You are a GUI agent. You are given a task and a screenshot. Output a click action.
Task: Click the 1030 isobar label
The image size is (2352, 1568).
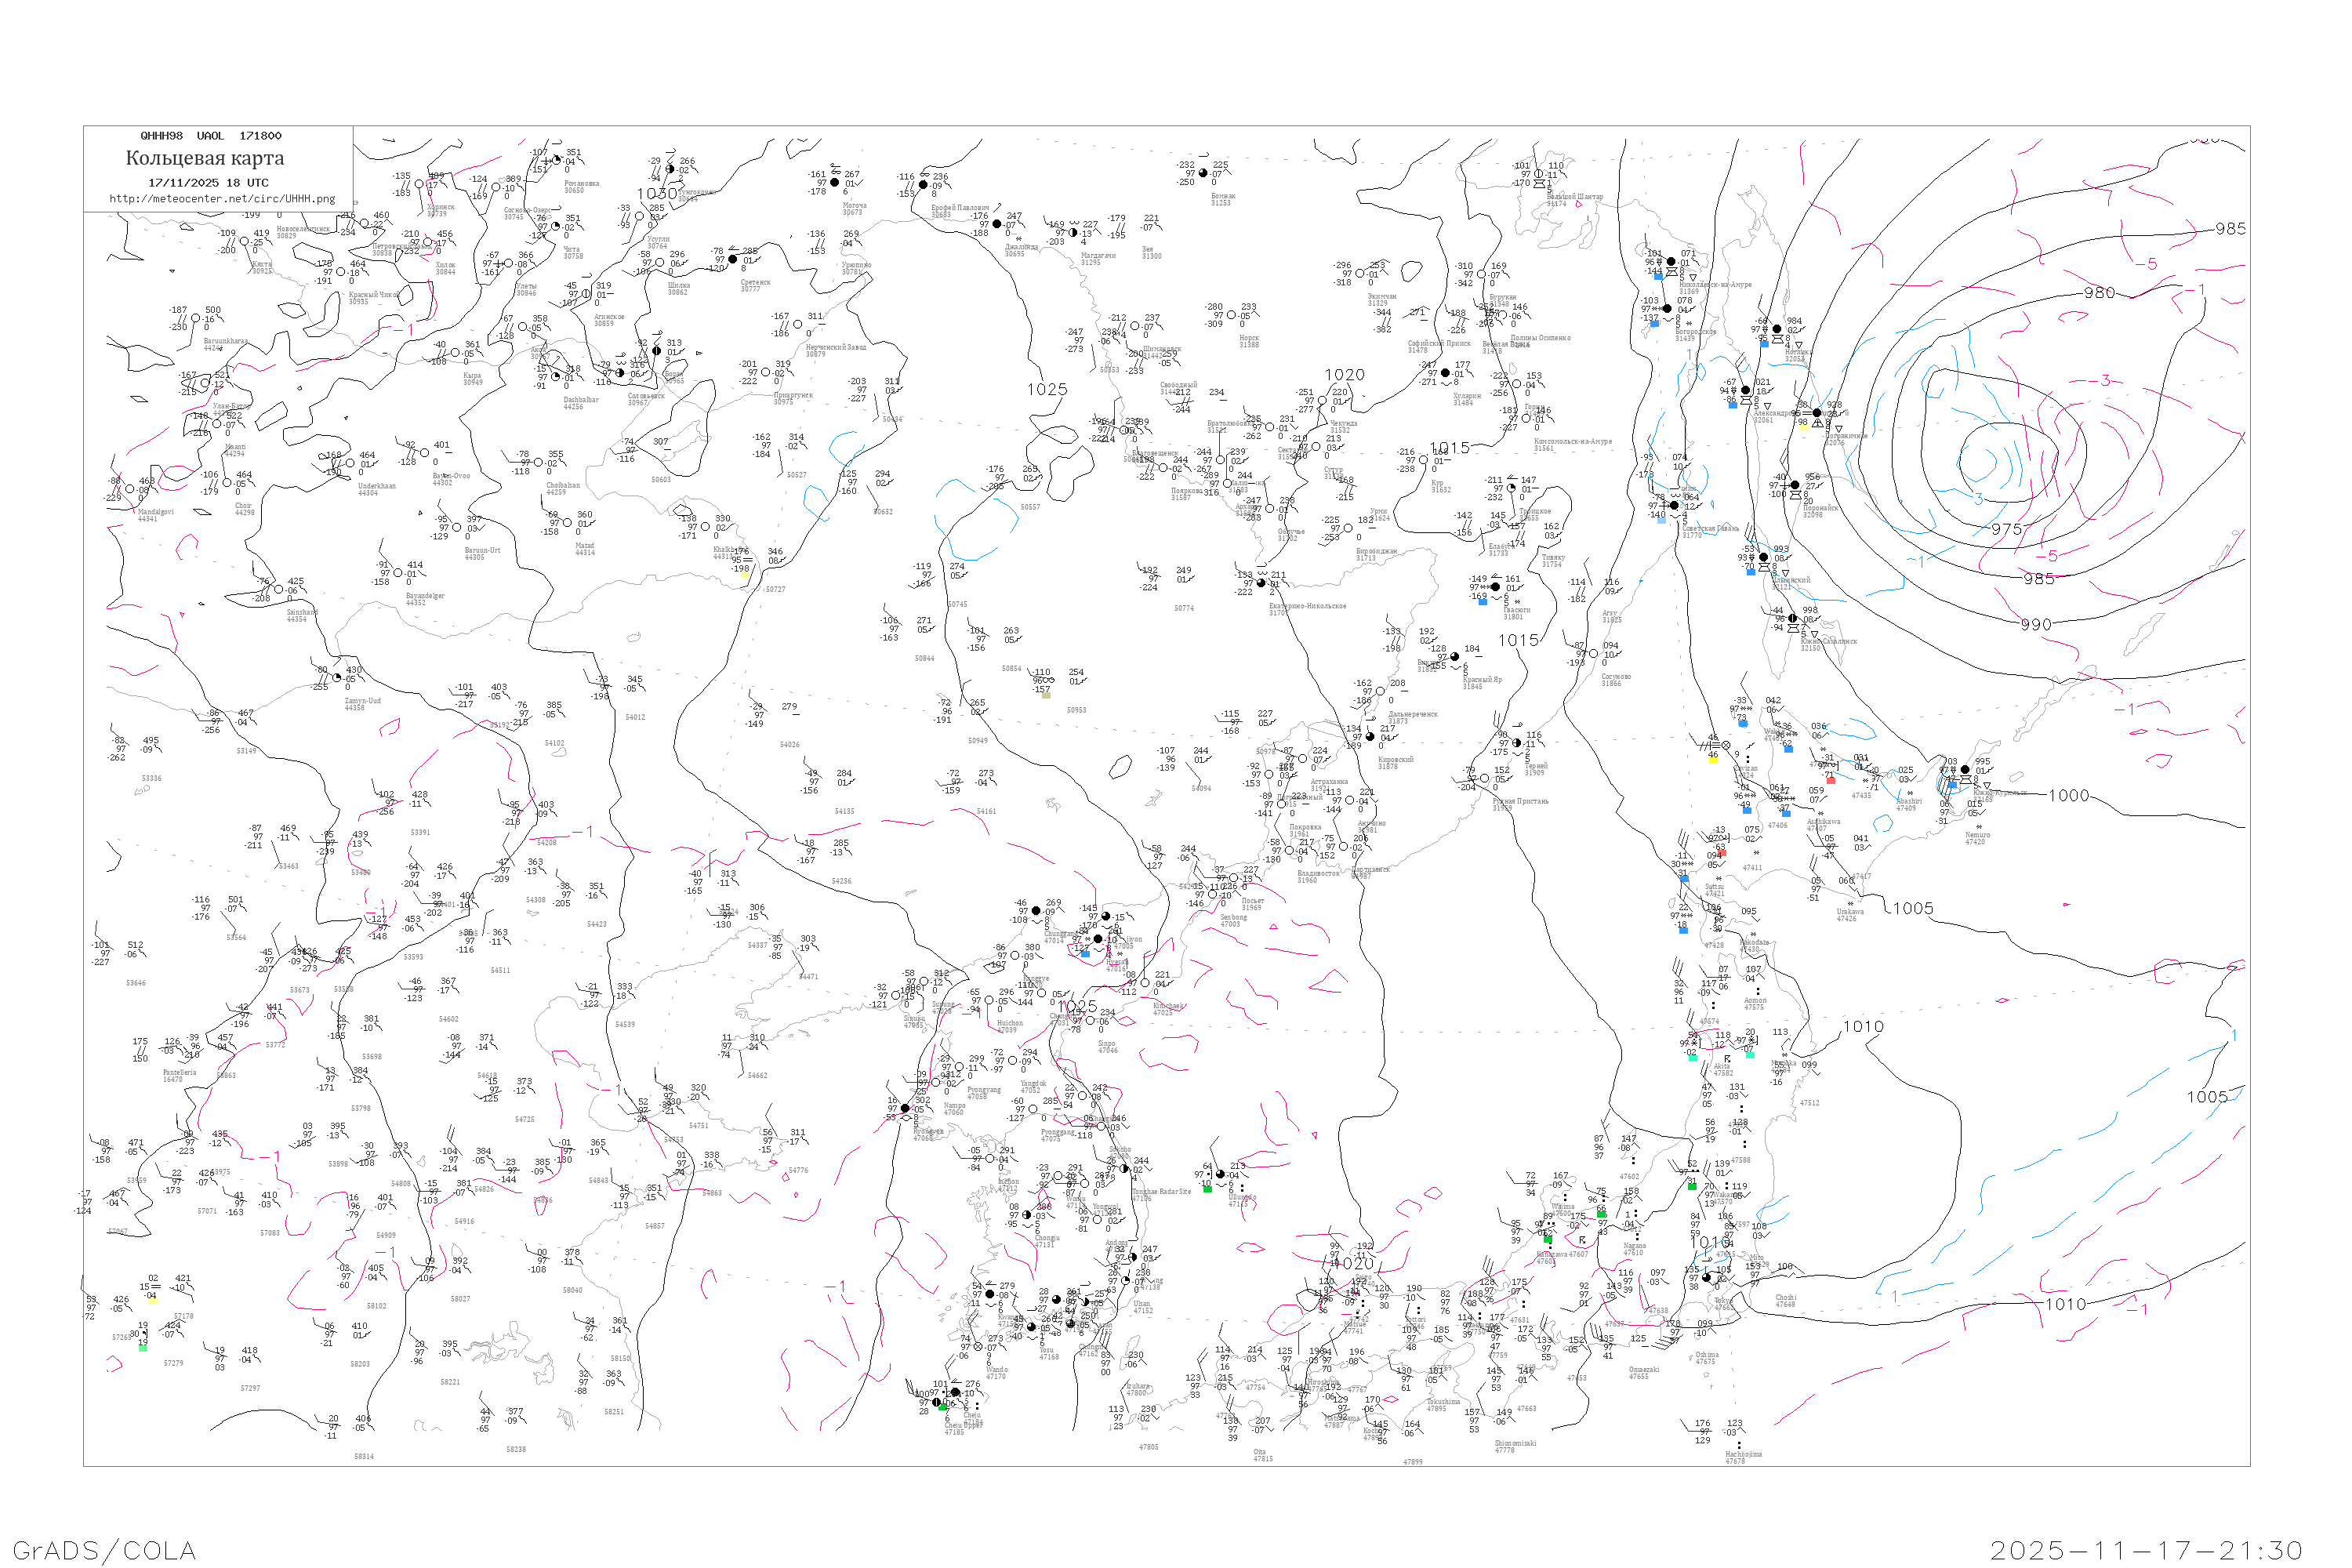click(x=657, y=194)
